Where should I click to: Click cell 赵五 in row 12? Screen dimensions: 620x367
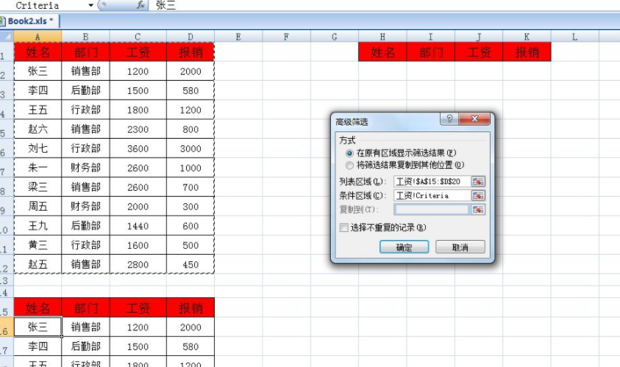pos(38,264)
